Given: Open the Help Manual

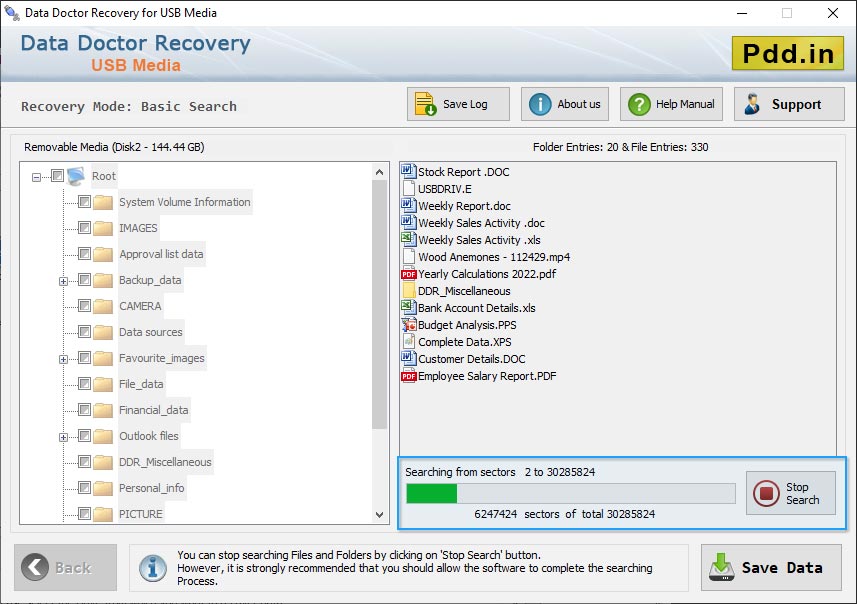Looking at the screenshot, I should click(x=671, y=104).
